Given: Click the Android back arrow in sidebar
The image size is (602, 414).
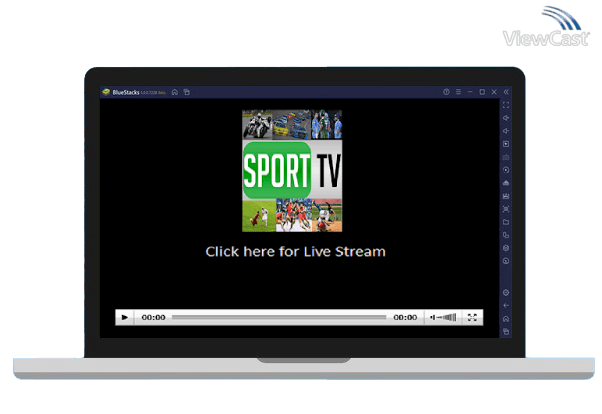Looking at the screenshot, I should (506, 306).
